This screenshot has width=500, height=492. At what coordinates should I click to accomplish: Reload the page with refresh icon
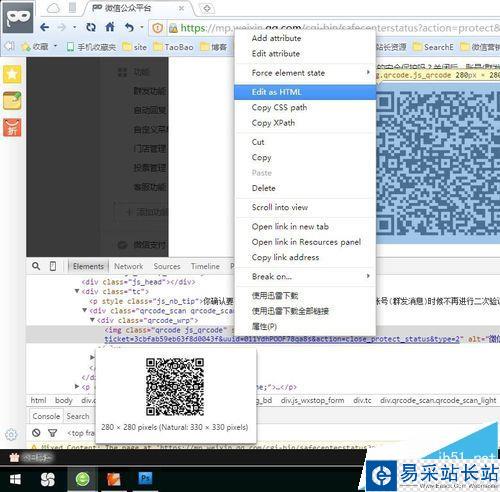point(91,27)
